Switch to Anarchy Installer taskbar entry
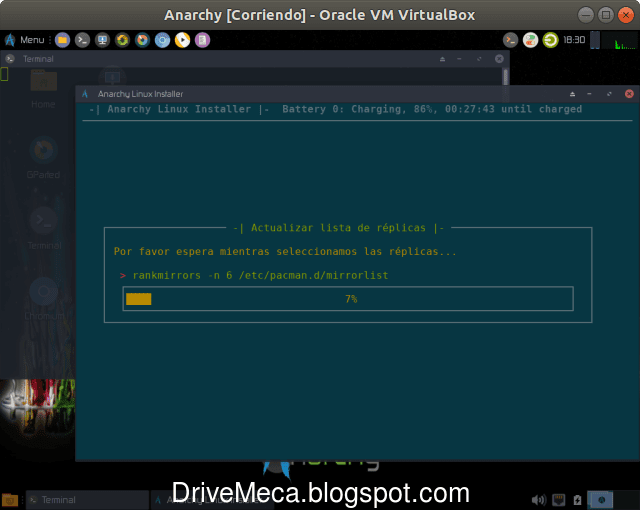The image size is (640, 510). (212, 500)
